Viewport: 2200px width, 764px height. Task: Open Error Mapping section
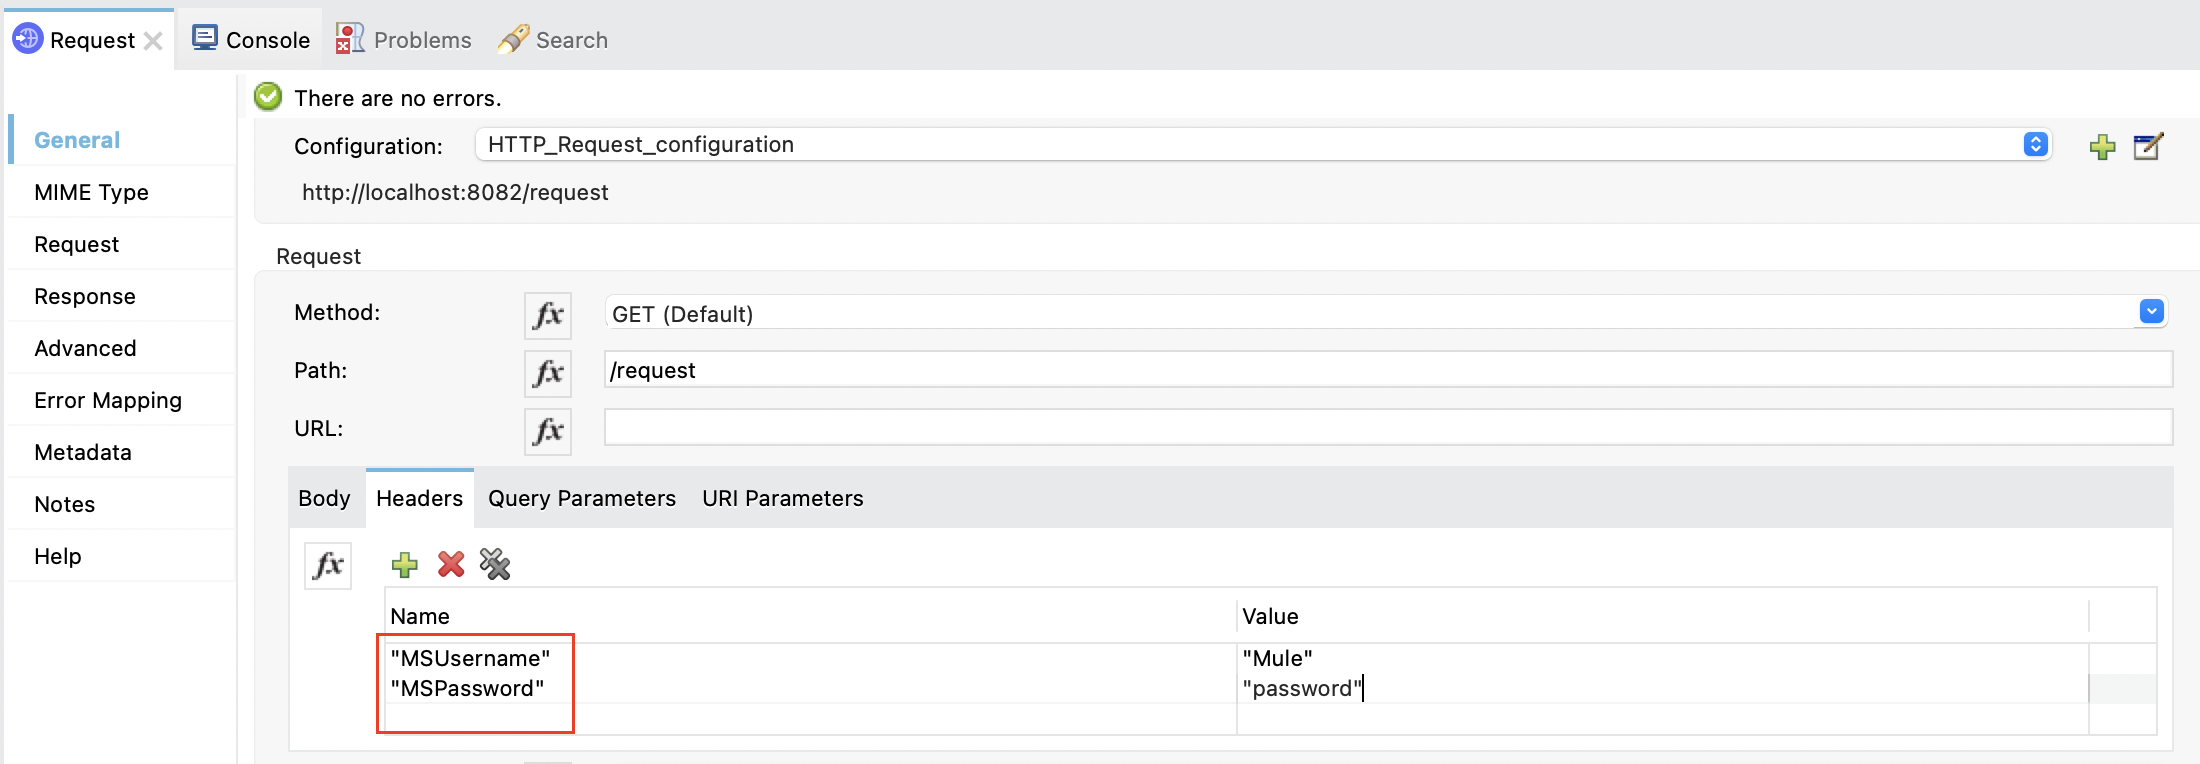click(x=108, y=400)
